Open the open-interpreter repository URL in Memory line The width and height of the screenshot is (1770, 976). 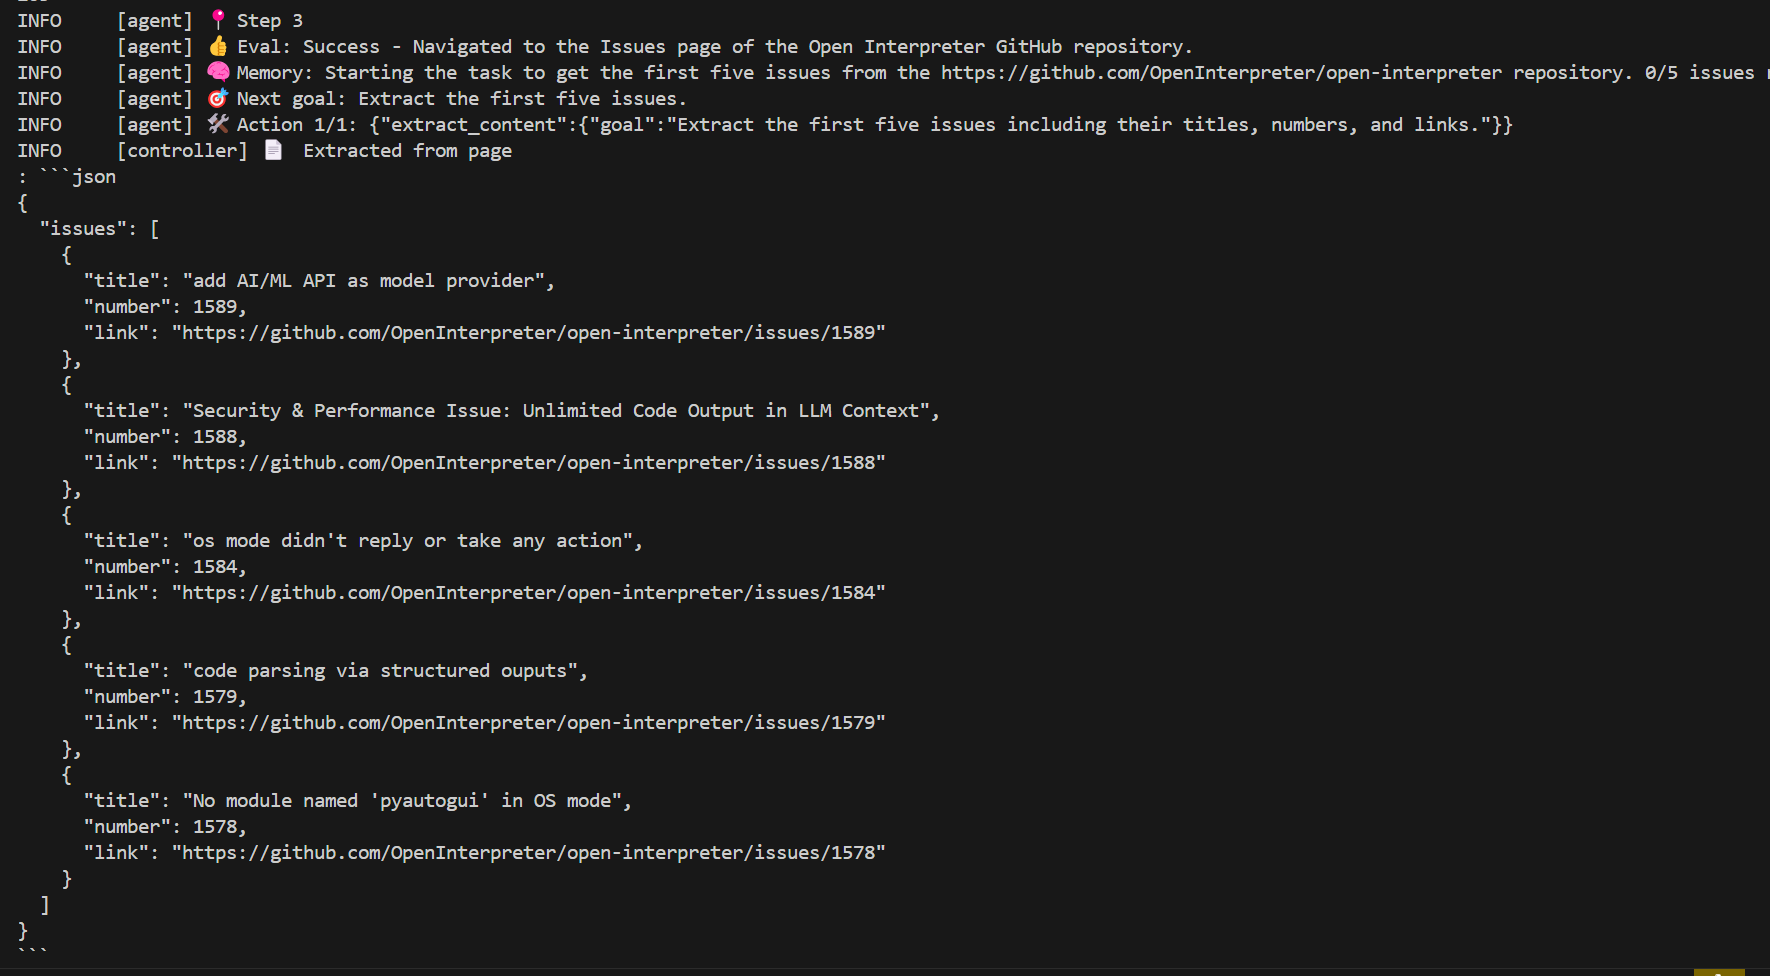1221,72
